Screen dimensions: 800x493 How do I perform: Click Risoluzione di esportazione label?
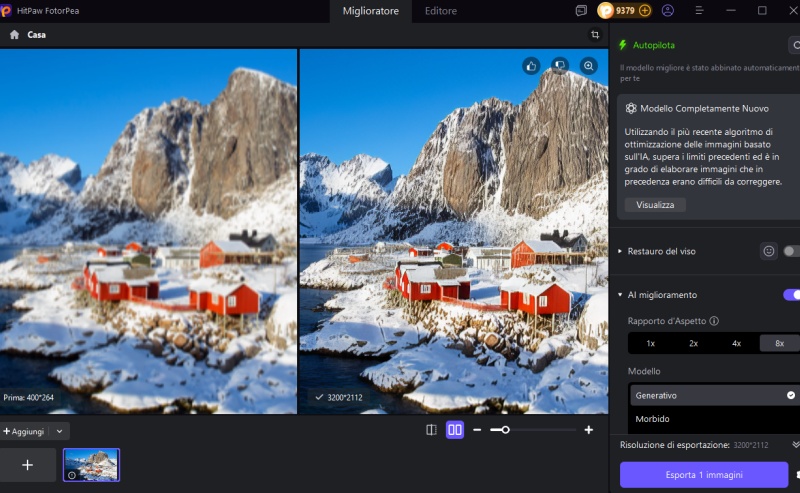click(x=674, y=445)
